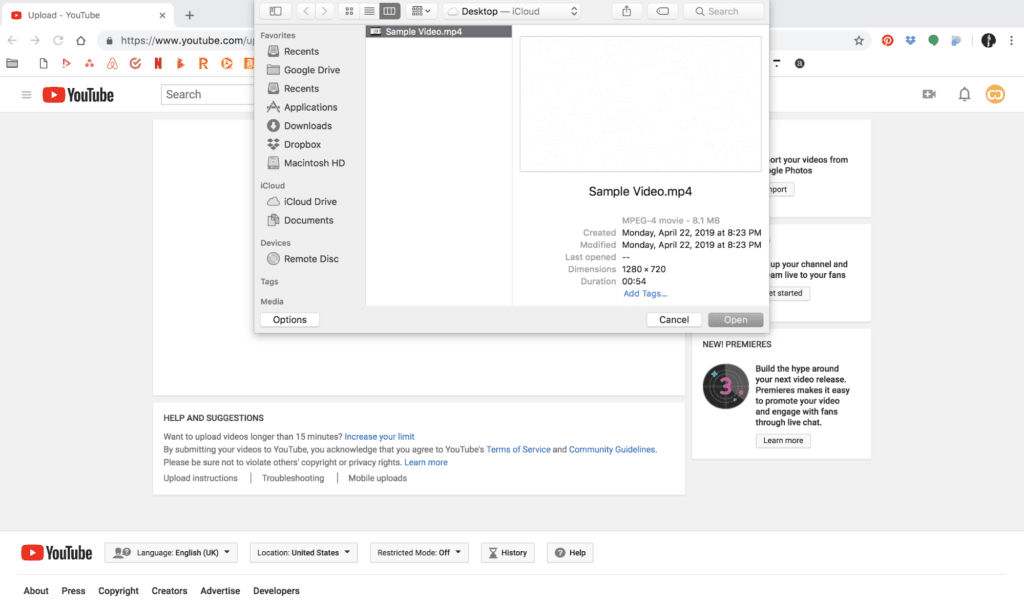The height and width of the screenshot is (605, 1024).
Task: Expand the Restricted Mode: Off dropdown
Action: (x=418, y=552)
